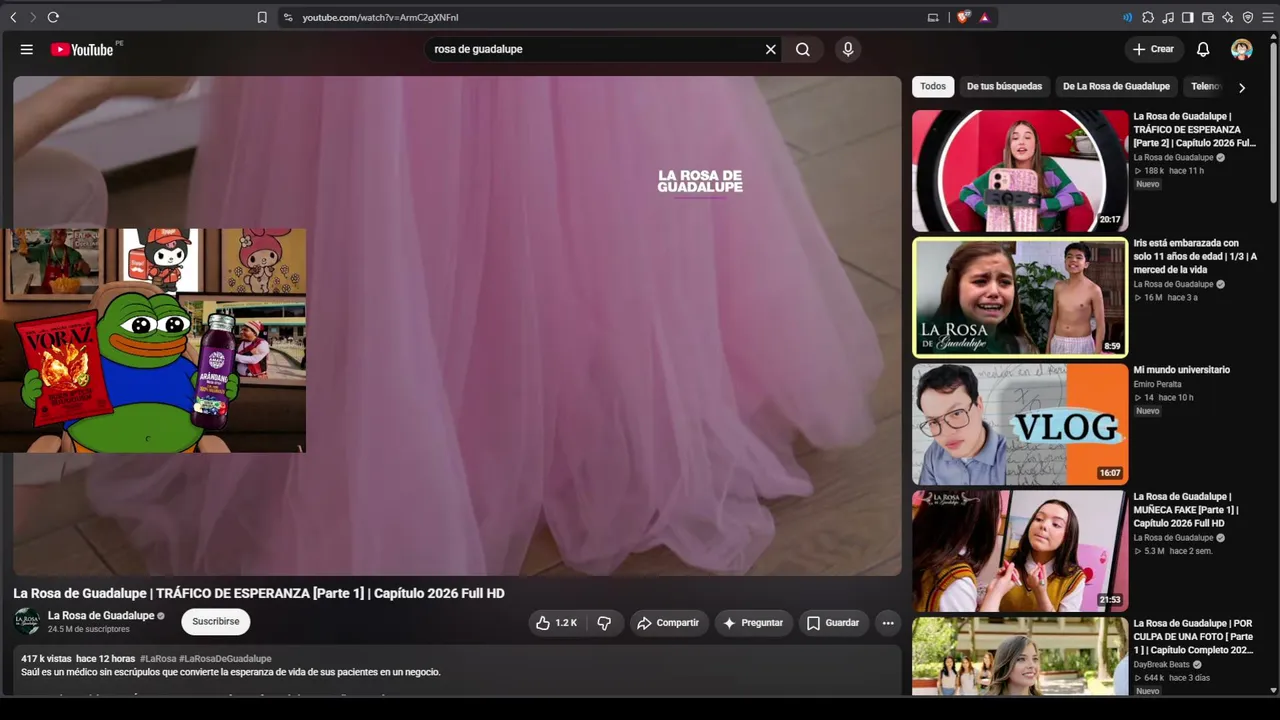This screenshot has height=720, width=1280.
Task: Save the video with Guardar
Action: 834,623
